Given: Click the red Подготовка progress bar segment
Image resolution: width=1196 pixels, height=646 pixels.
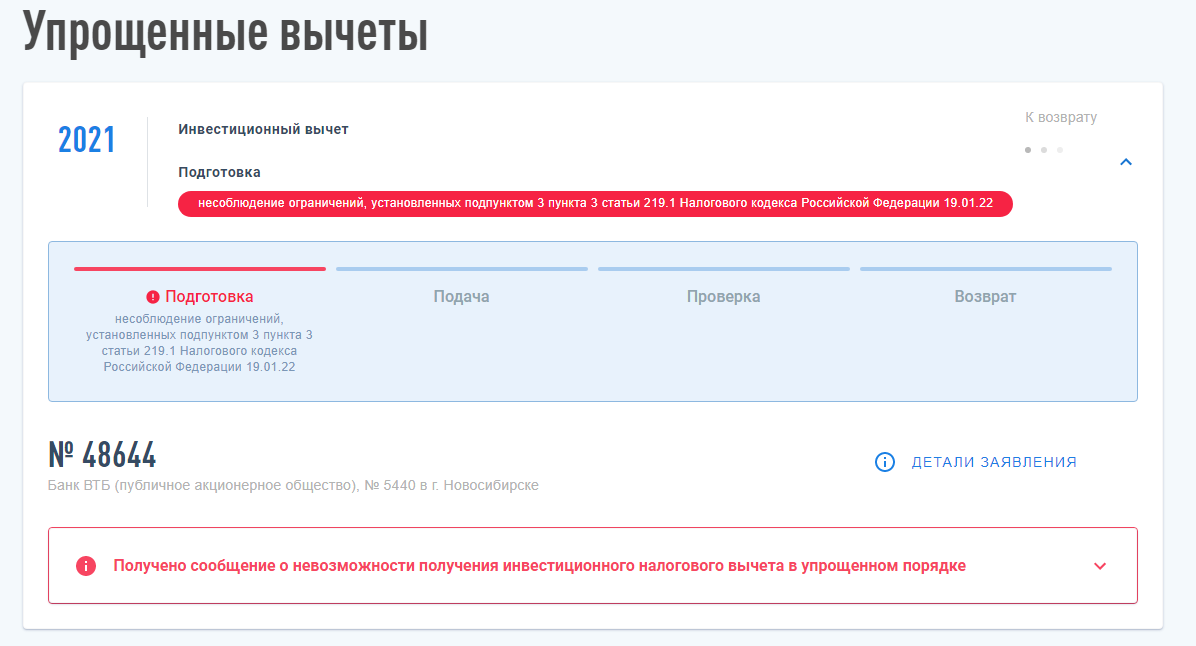Looking at the screenshot, I should (x=200, y=269).
